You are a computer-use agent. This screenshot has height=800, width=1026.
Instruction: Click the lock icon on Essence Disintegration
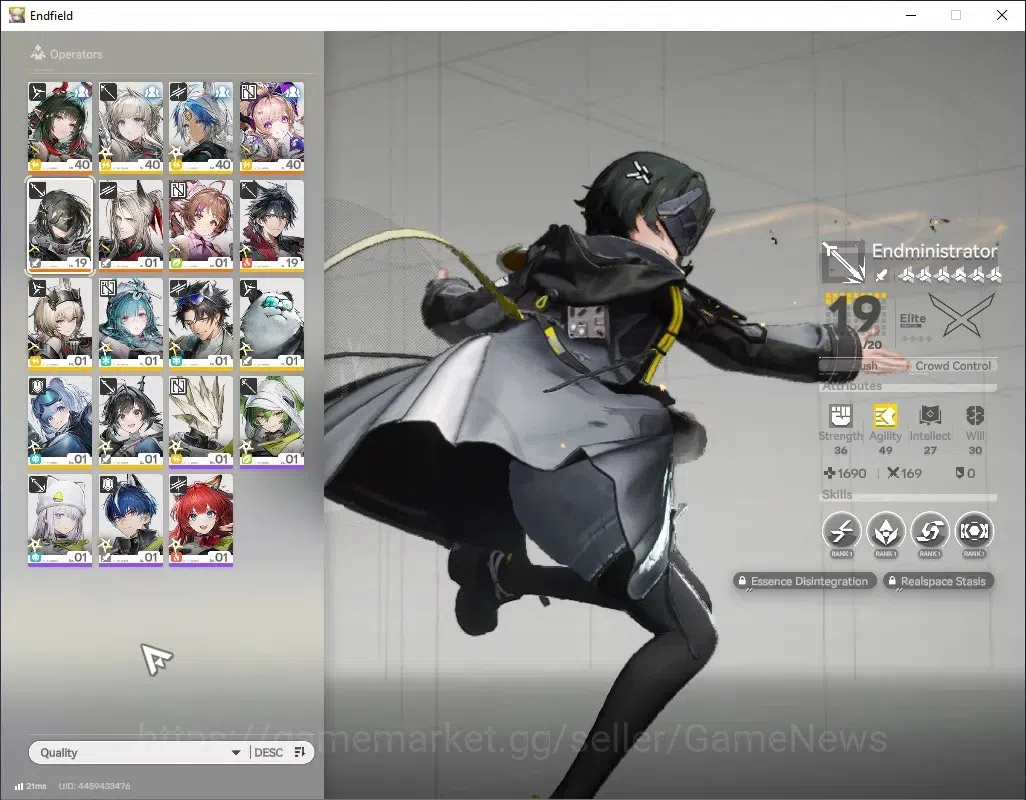[x=742, y=581]
